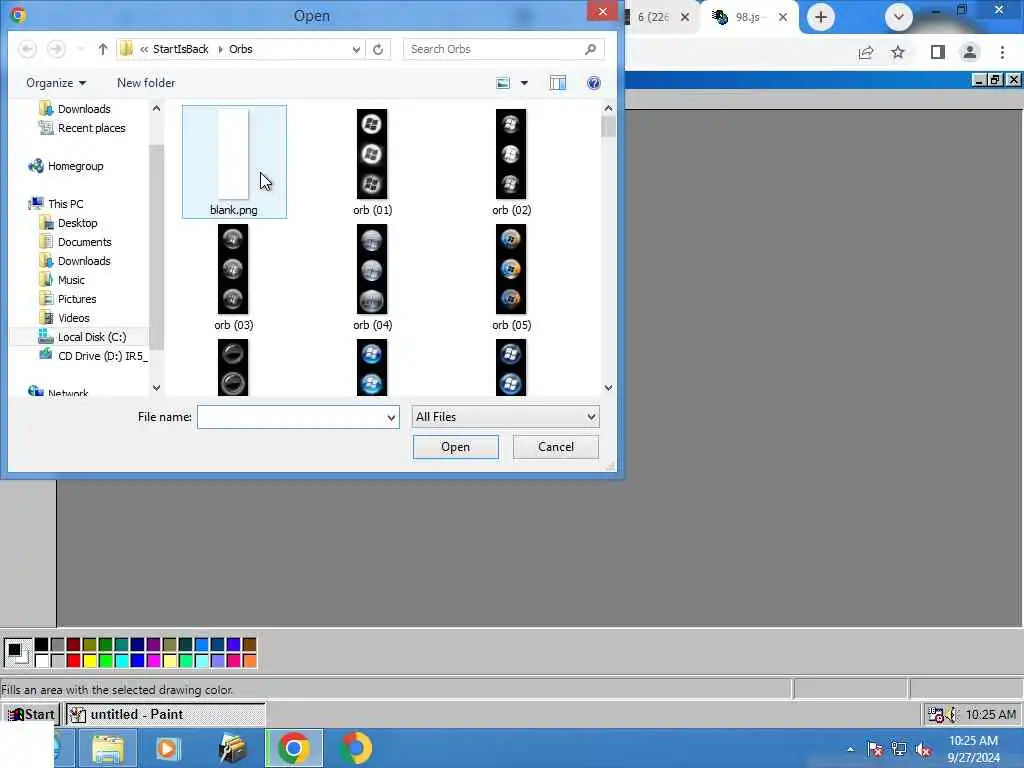Pick the black color in Paint palette
This screenshot has height=768, width=1024.
tap(41, 645)
